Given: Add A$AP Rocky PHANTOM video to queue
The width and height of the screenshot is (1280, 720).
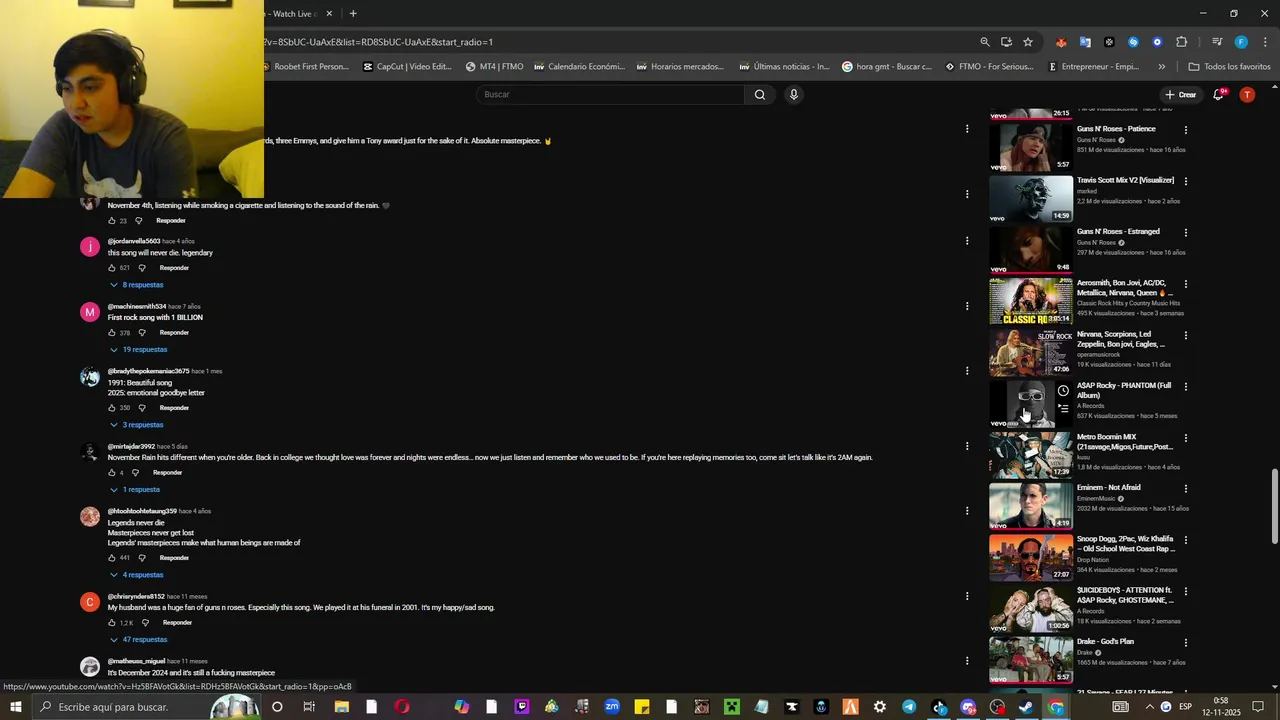Looking at the screenshot, I should 1063,408.
